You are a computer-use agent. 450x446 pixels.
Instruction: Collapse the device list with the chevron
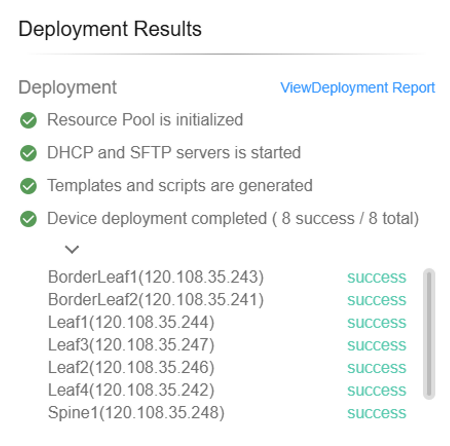point(72,249)
